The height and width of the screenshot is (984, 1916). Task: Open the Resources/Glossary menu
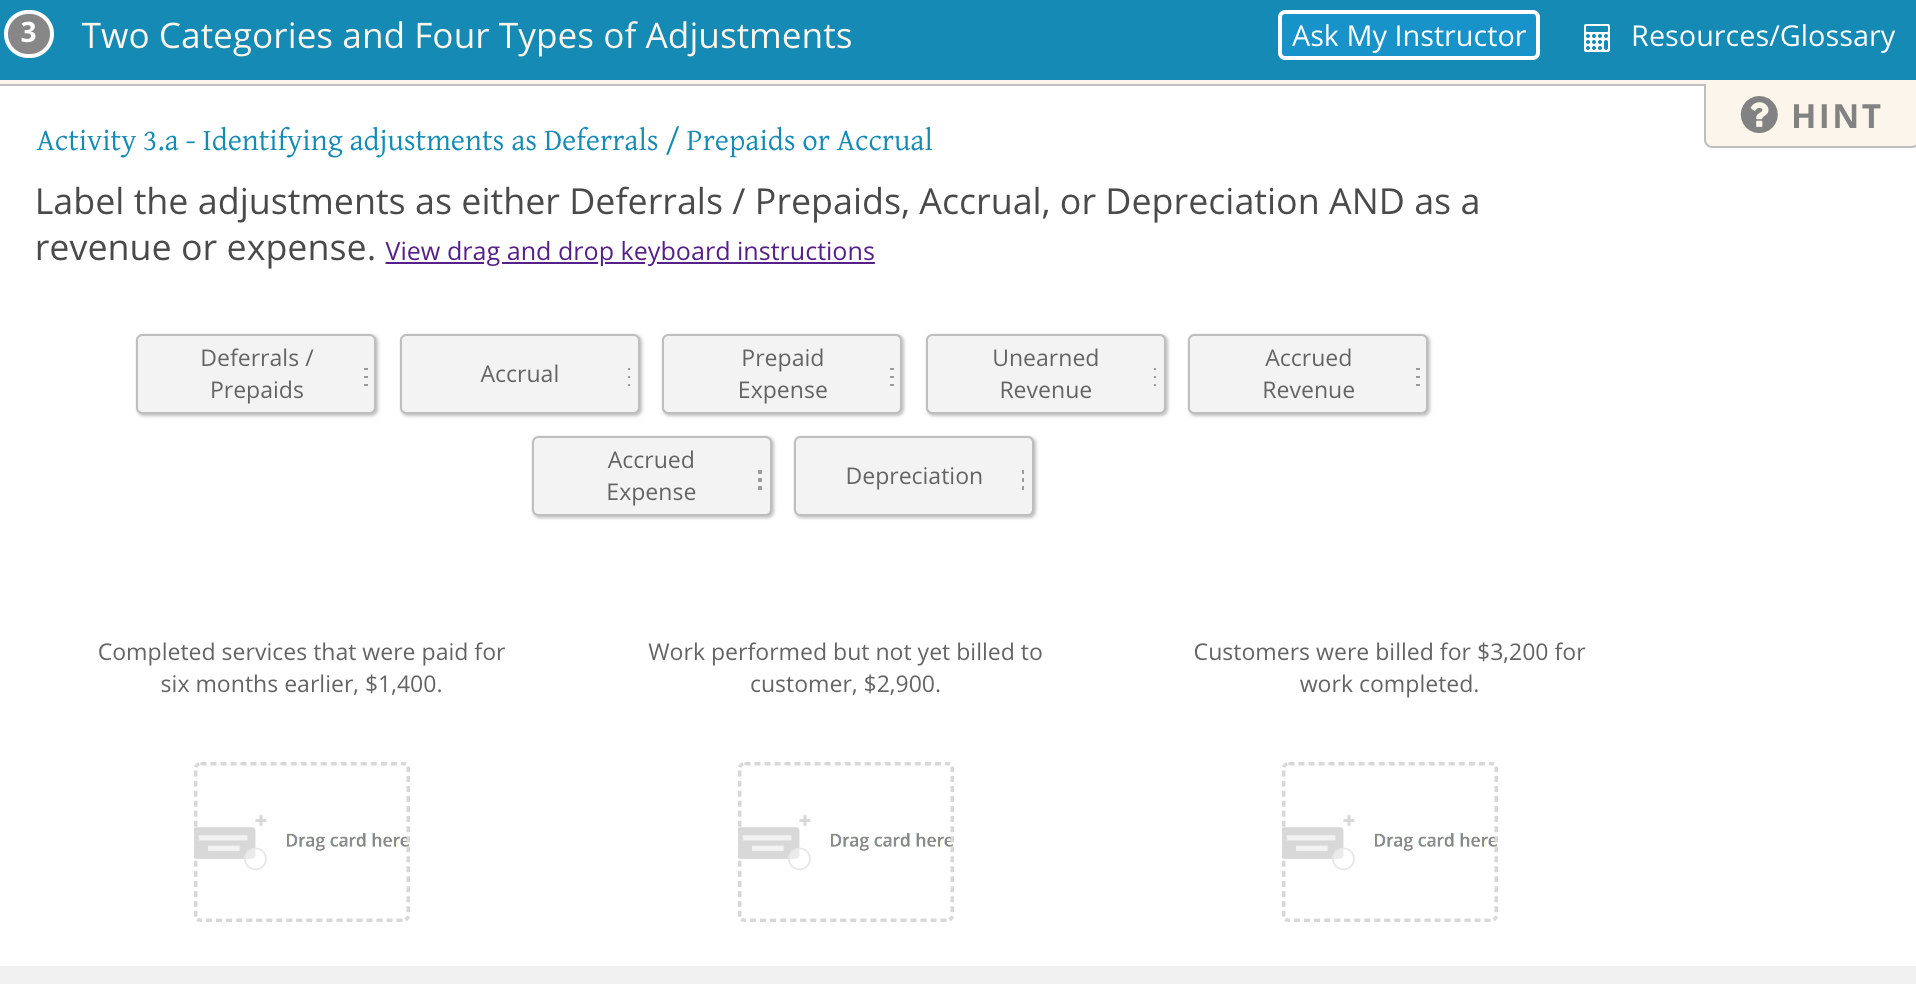pyautogui.click(x=1762, y=36)
